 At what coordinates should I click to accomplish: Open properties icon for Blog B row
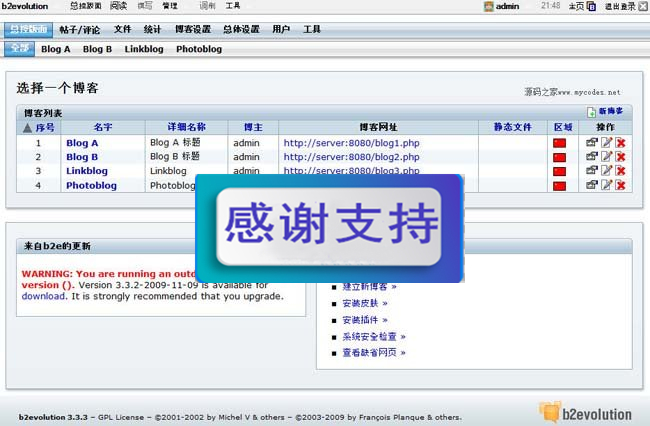[592, 156]
